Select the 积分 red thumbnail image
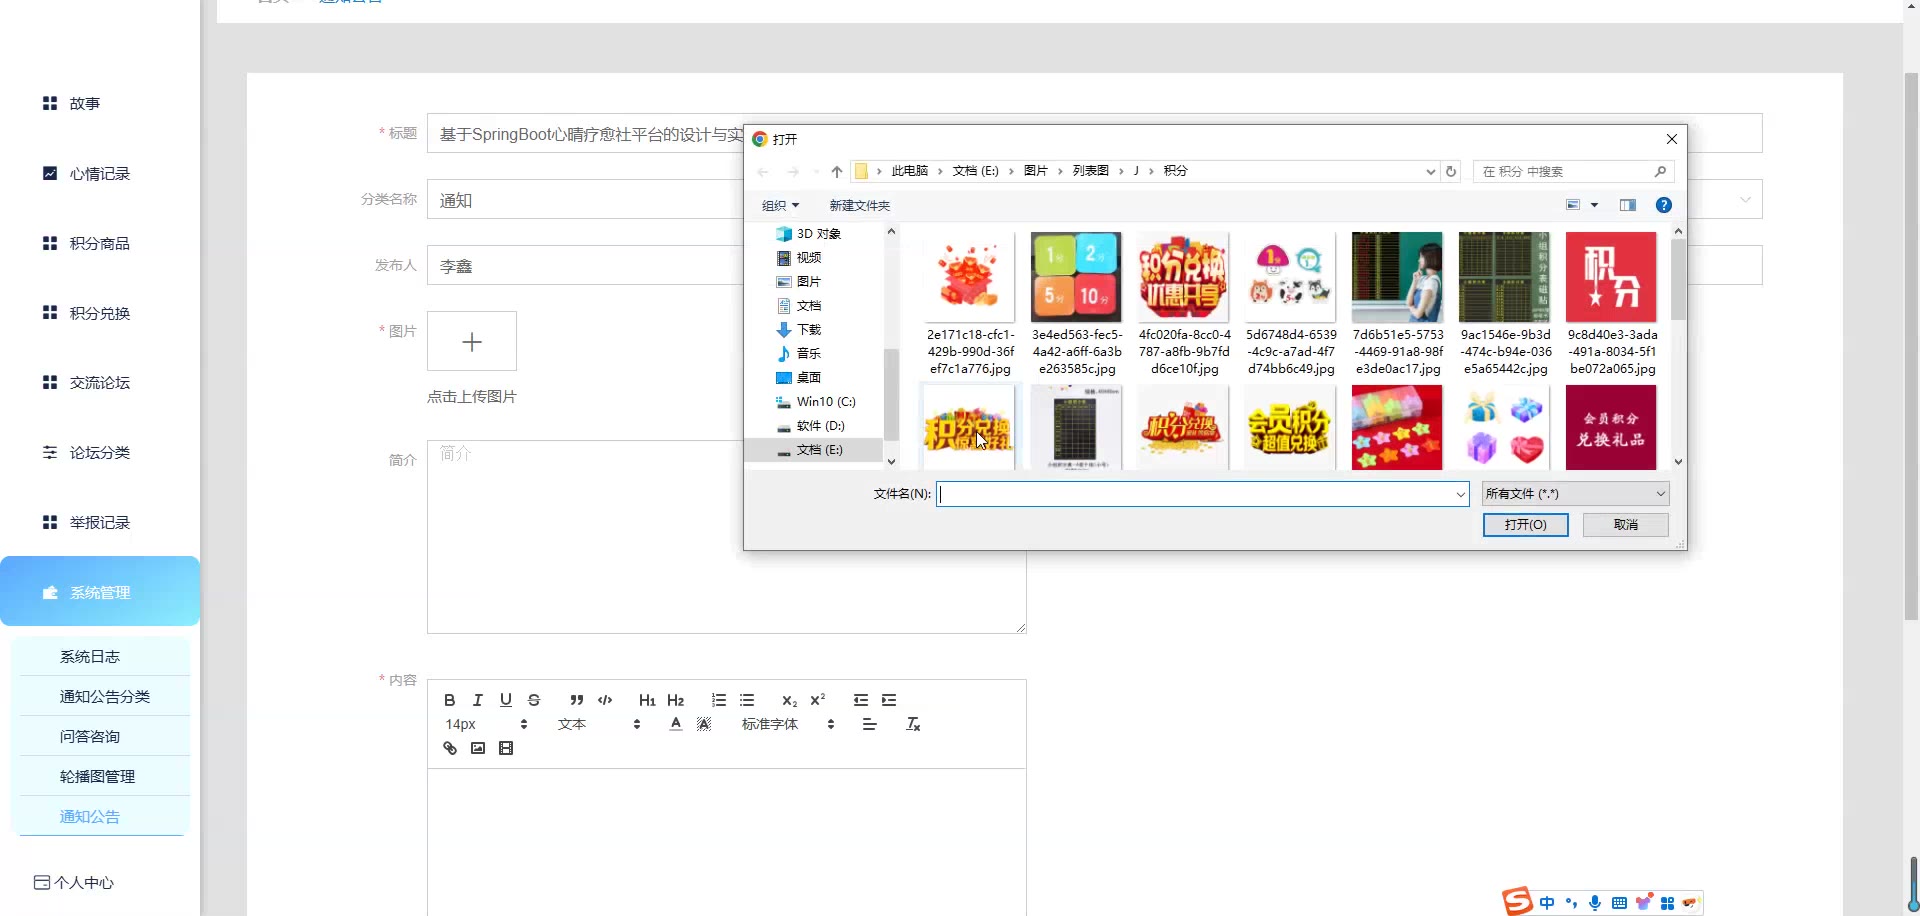This screenshot has width=1920, height=916. tap(1611, 277)
